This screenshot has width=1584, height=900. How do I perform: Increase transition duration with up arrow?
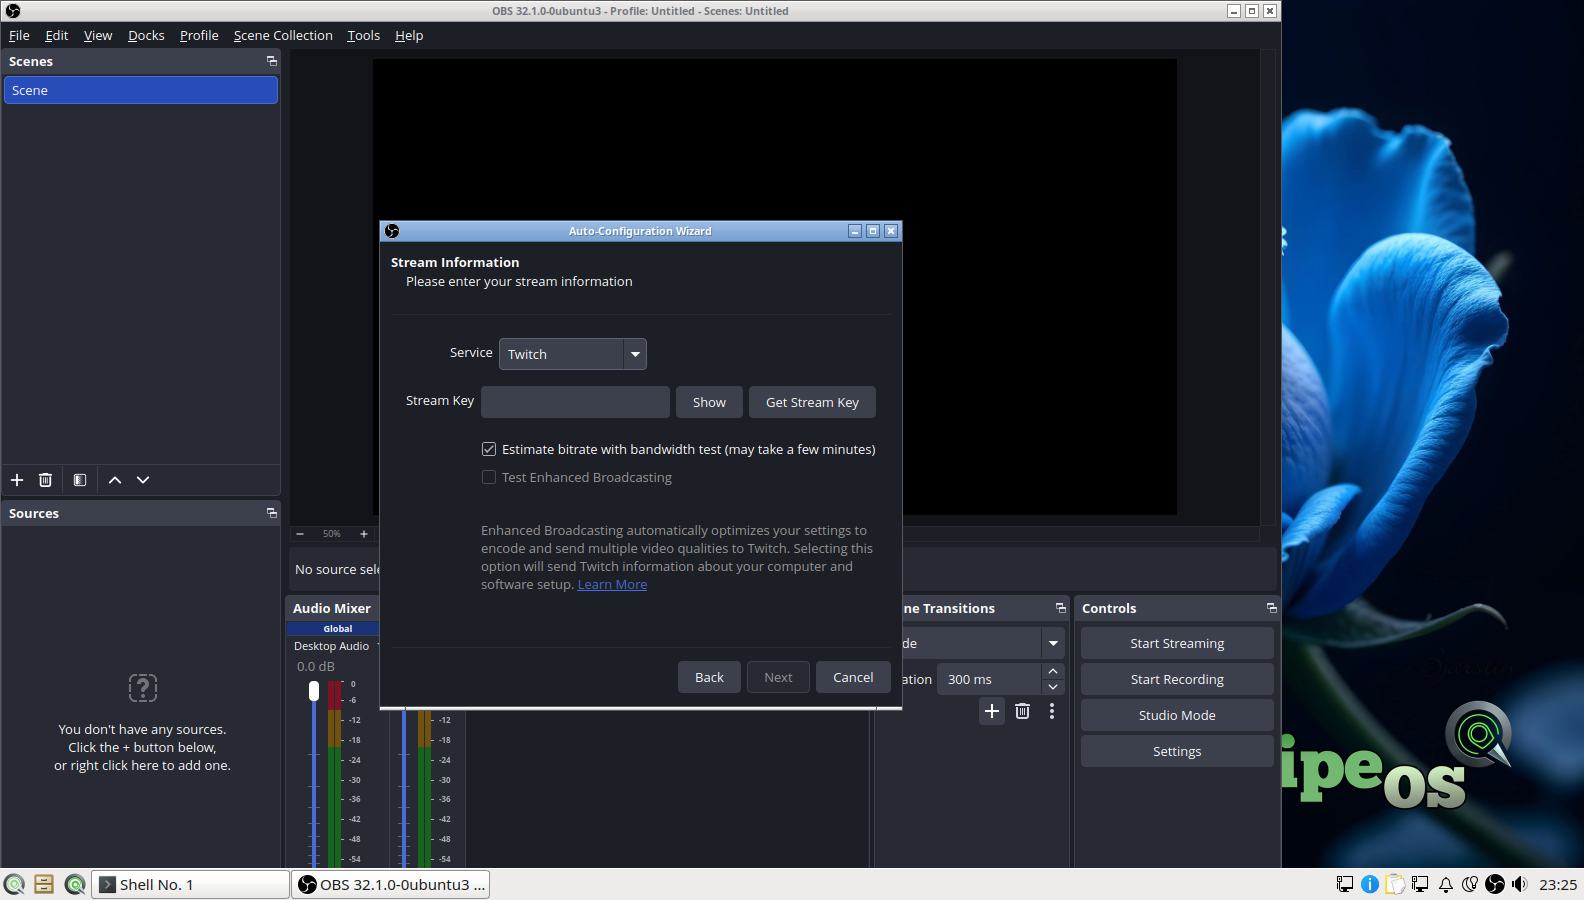coord(1053,671)
